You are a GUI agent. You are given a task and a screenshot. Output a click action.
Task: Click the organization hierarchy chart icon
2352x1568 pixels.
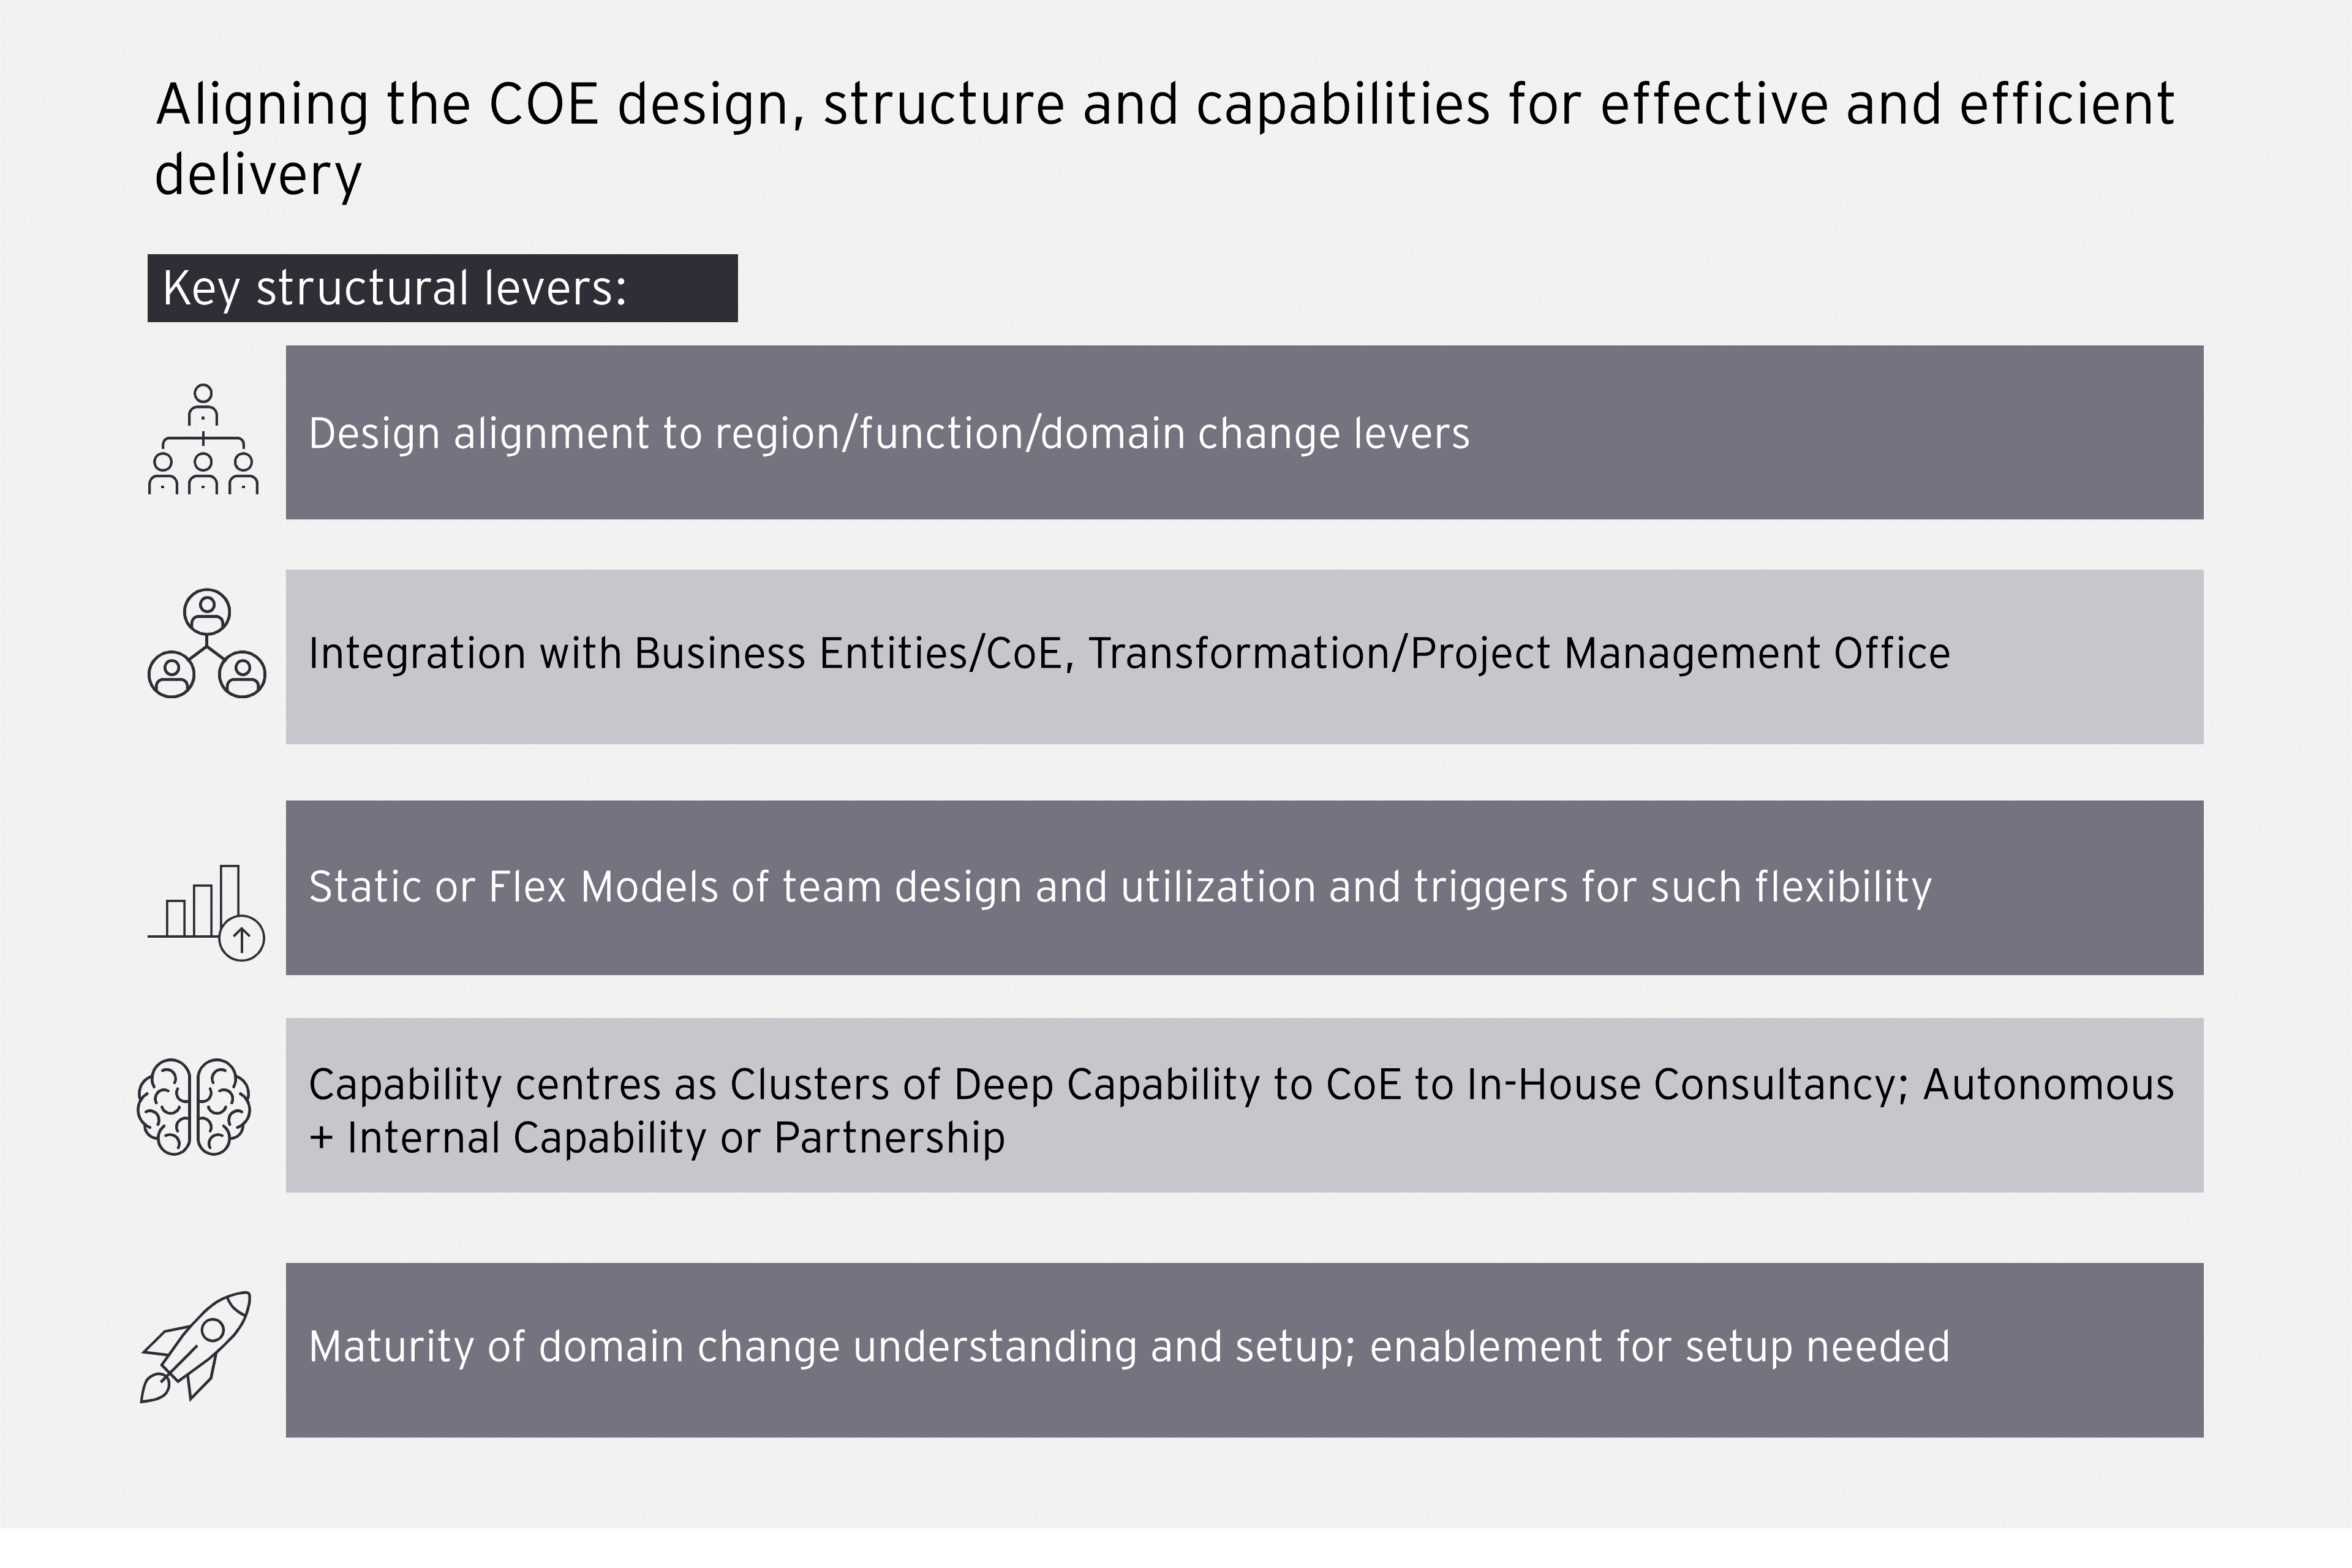(x=203, y=440)
